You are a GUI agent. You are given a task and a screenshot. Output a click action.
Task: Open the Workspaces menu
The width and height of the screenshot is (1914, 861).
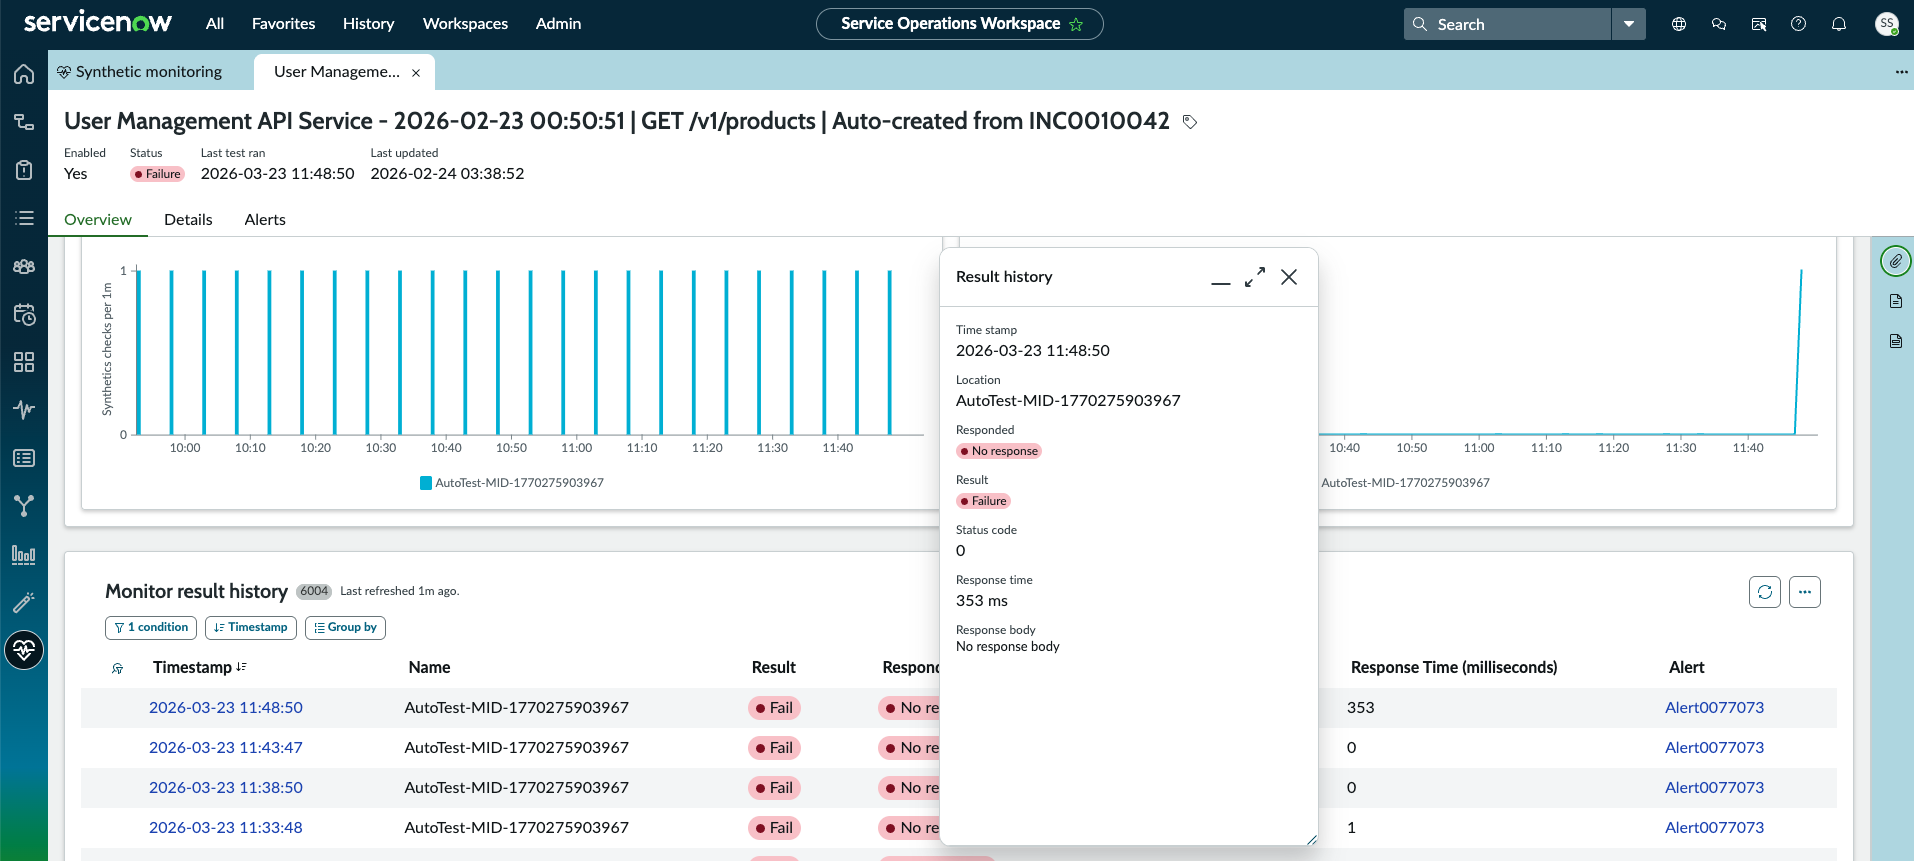(465, 24)
